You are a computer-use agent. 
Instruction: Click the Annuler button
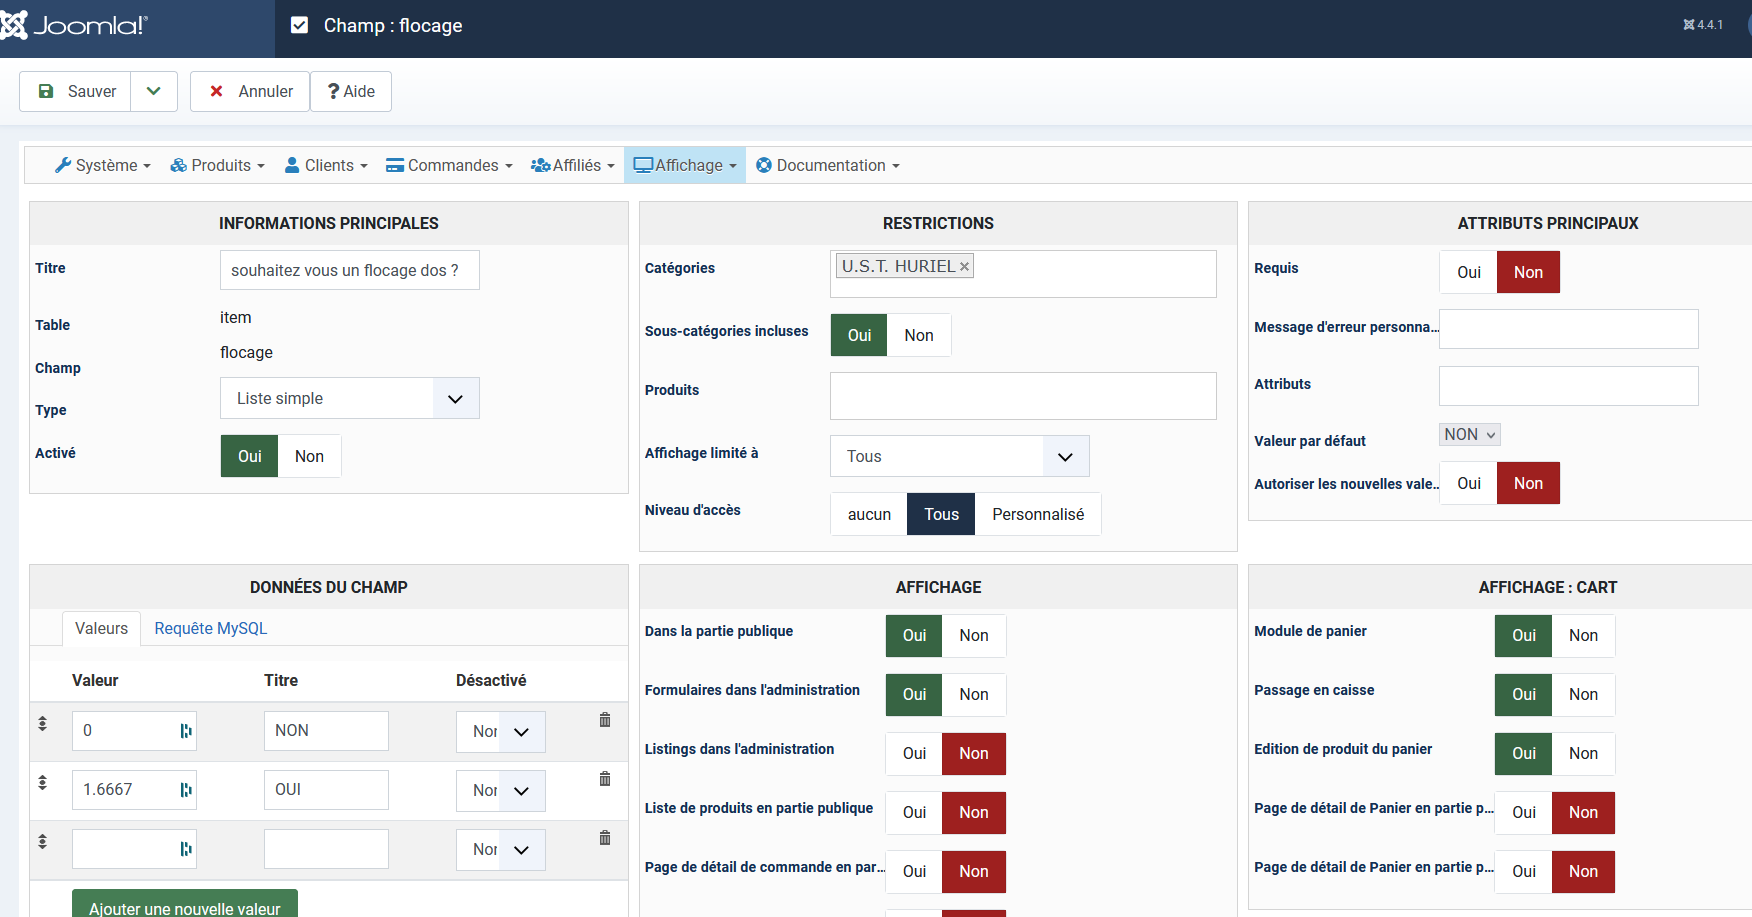click(x=250, y=91)
